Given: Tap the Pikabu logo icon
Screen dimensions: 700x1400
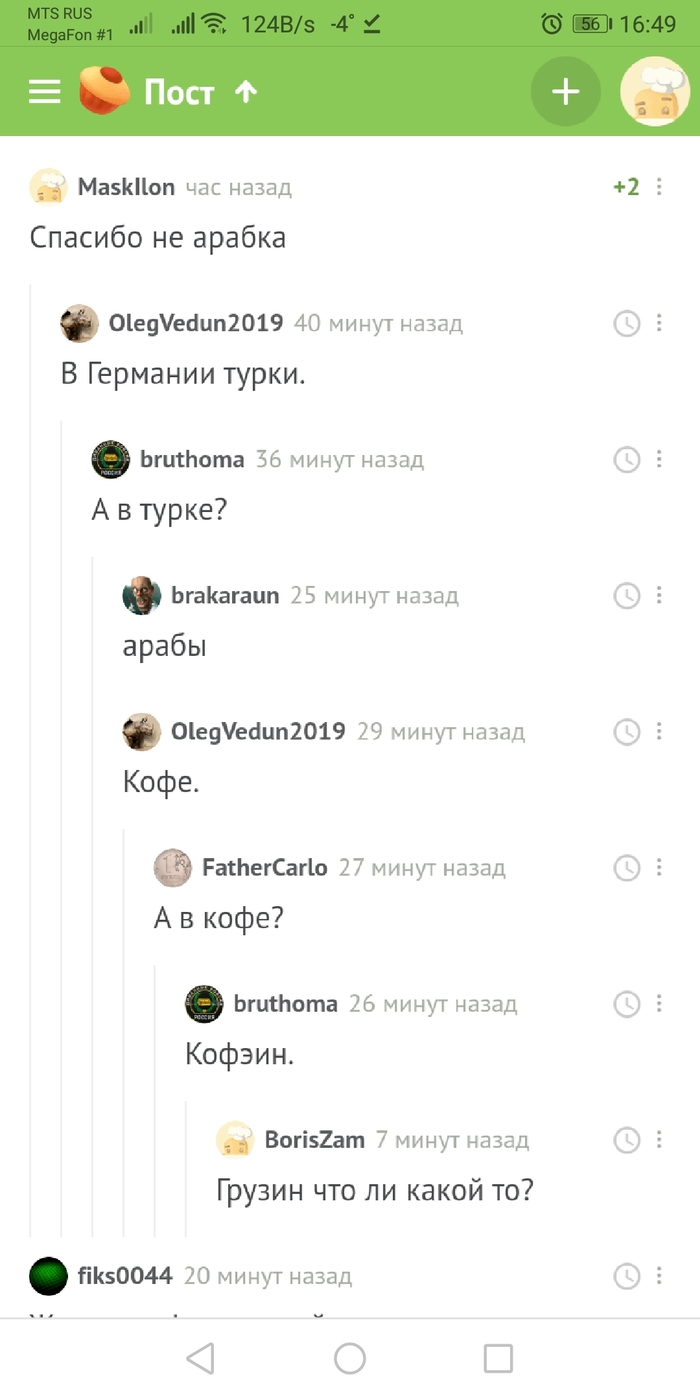Looking at the screenshot, I should click(x=100, y=91).
